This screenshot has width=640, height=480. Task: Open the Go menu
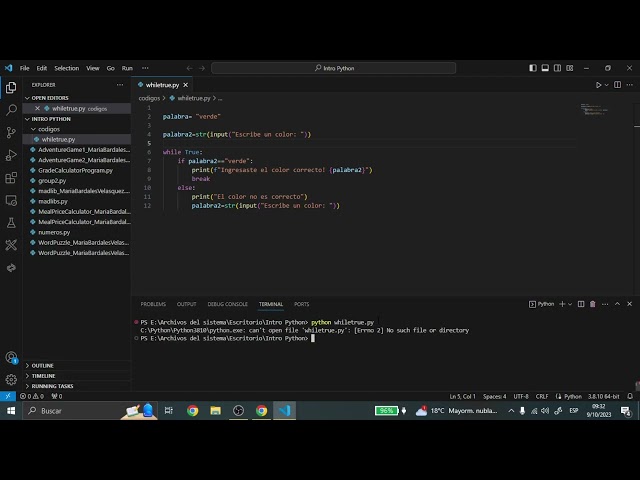coord(110,68)
